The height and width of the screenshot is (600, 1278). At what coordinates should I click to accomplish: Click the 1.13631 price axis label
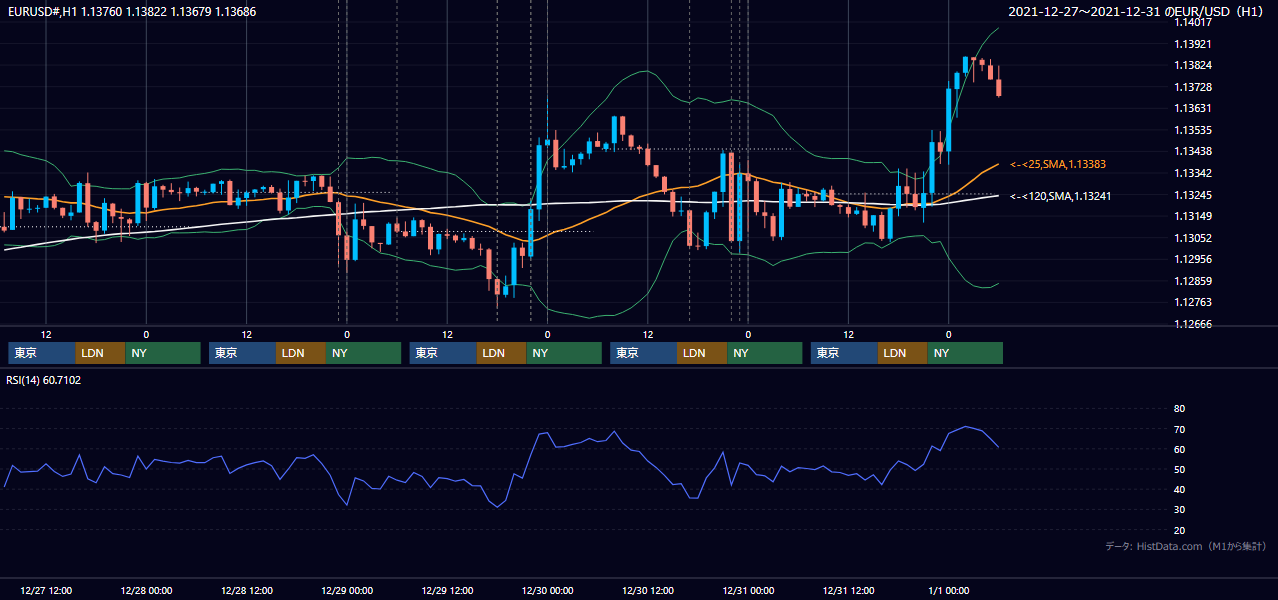coord(1193,108)
